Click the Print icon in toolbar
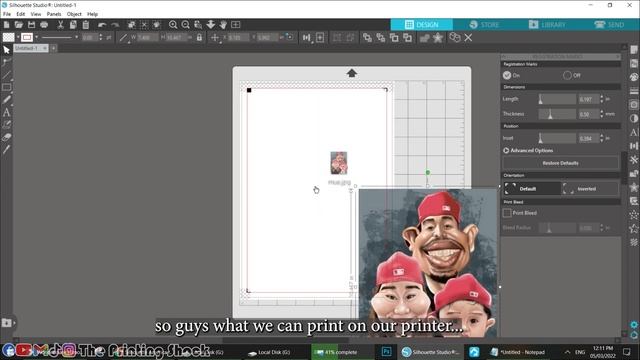Screen dimensions: 640x360 [x=44, y=25]
